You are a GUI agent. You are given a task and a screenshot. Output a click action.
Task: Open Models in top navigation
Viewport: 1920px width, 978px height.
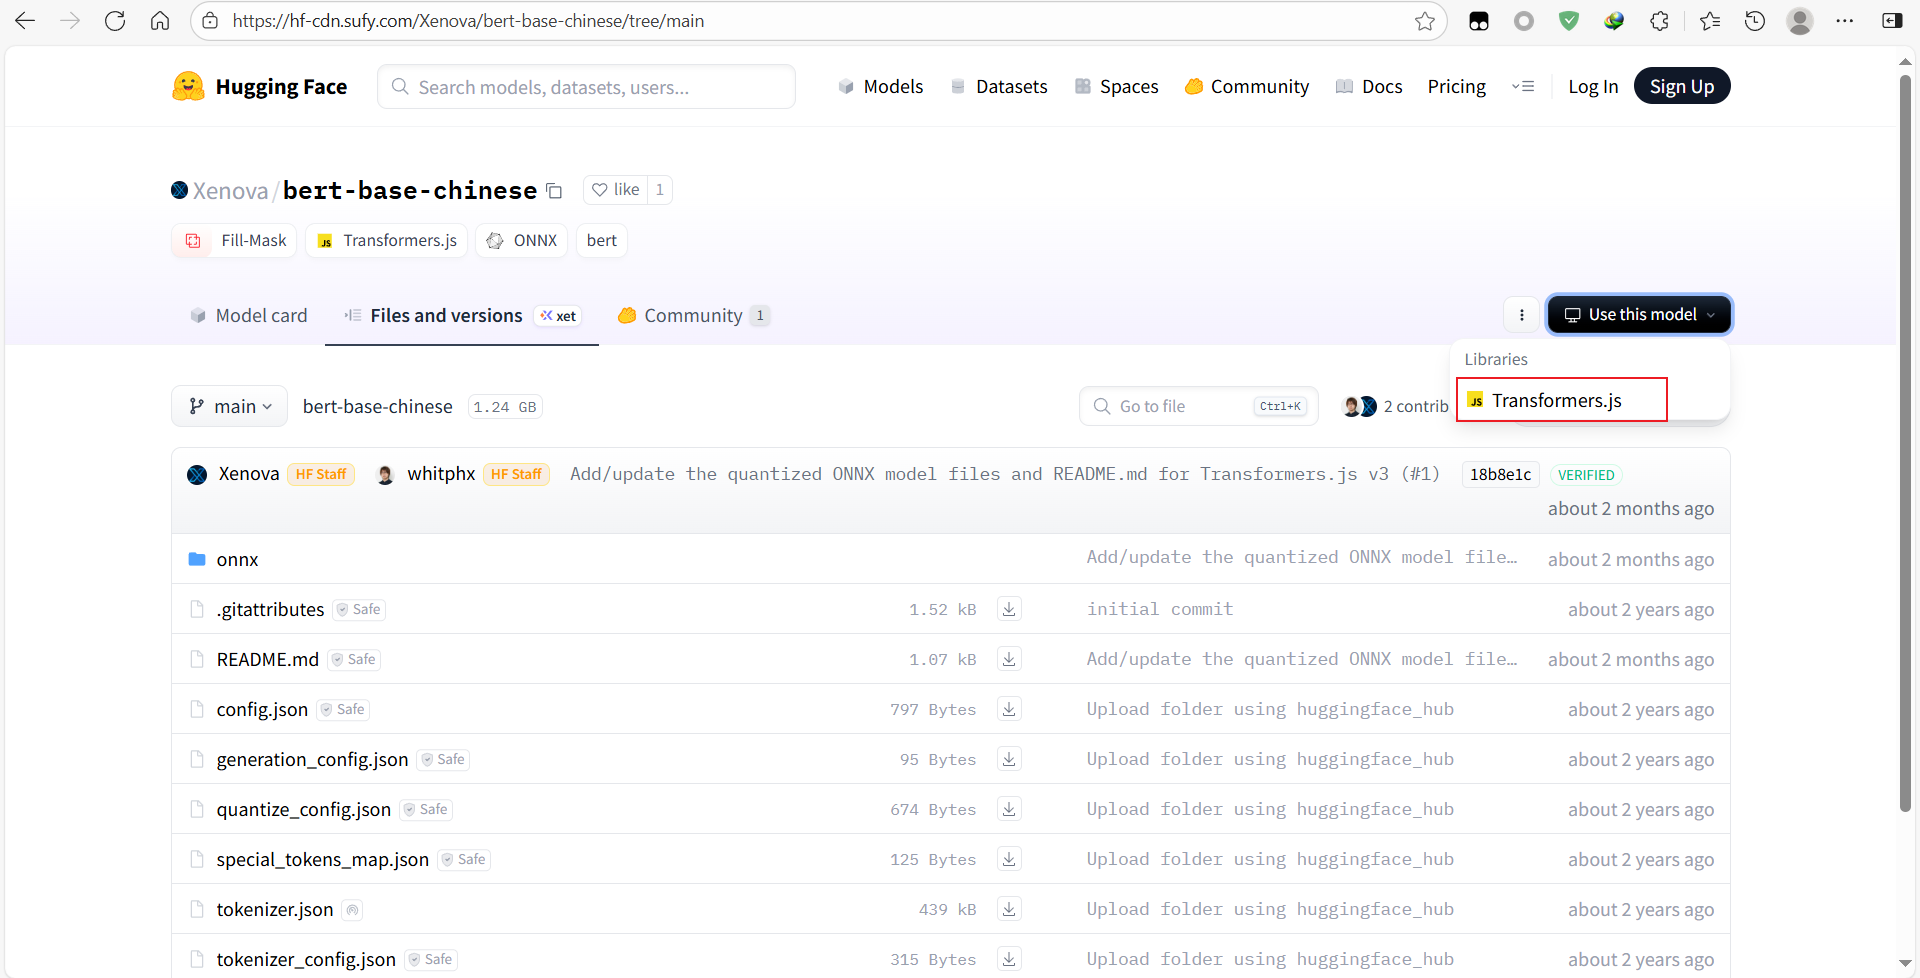(x=880, y=87)
